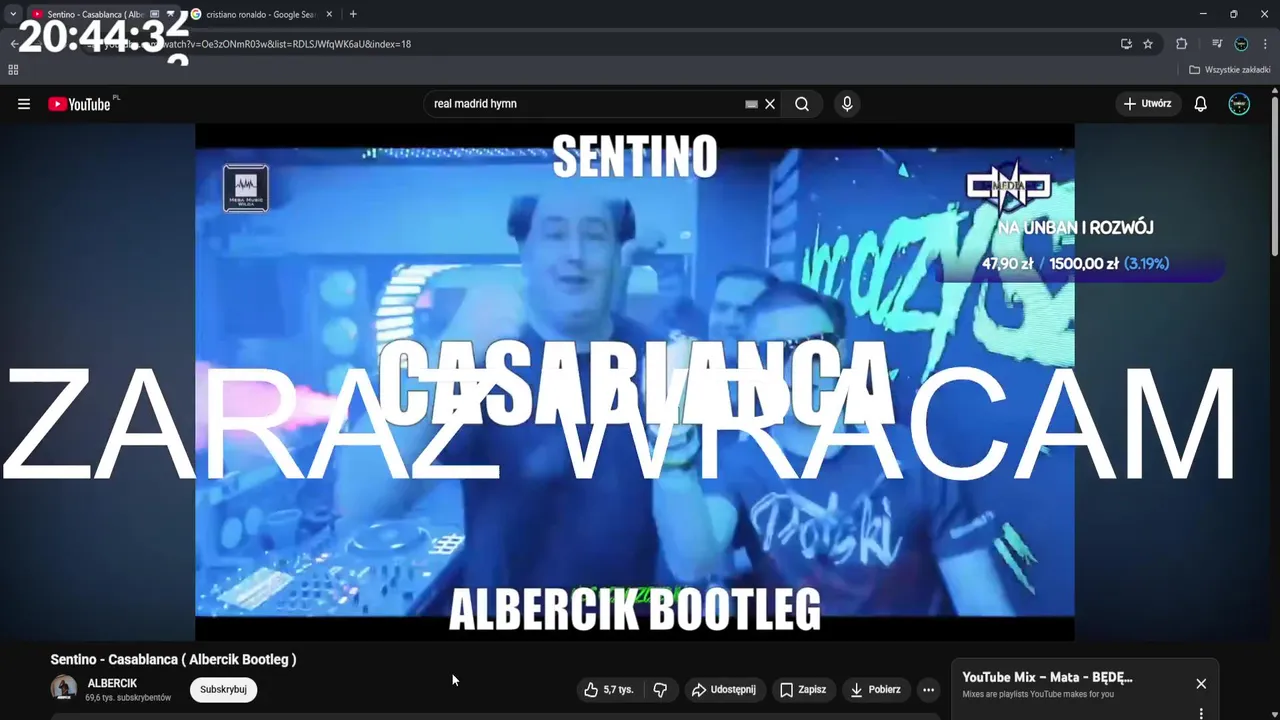Bookmark this page with star icon
1280x720 pixels.
[x=1148, y=44]
